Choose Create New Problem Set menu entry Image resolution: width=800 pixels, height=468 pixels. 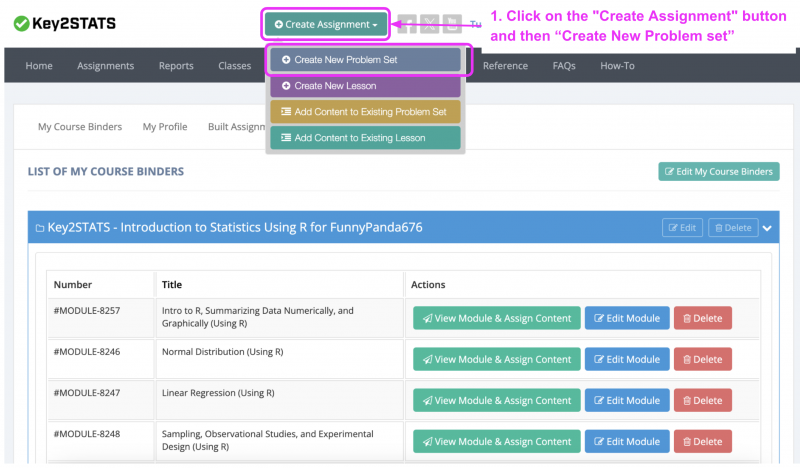click(x=365, y=60)
